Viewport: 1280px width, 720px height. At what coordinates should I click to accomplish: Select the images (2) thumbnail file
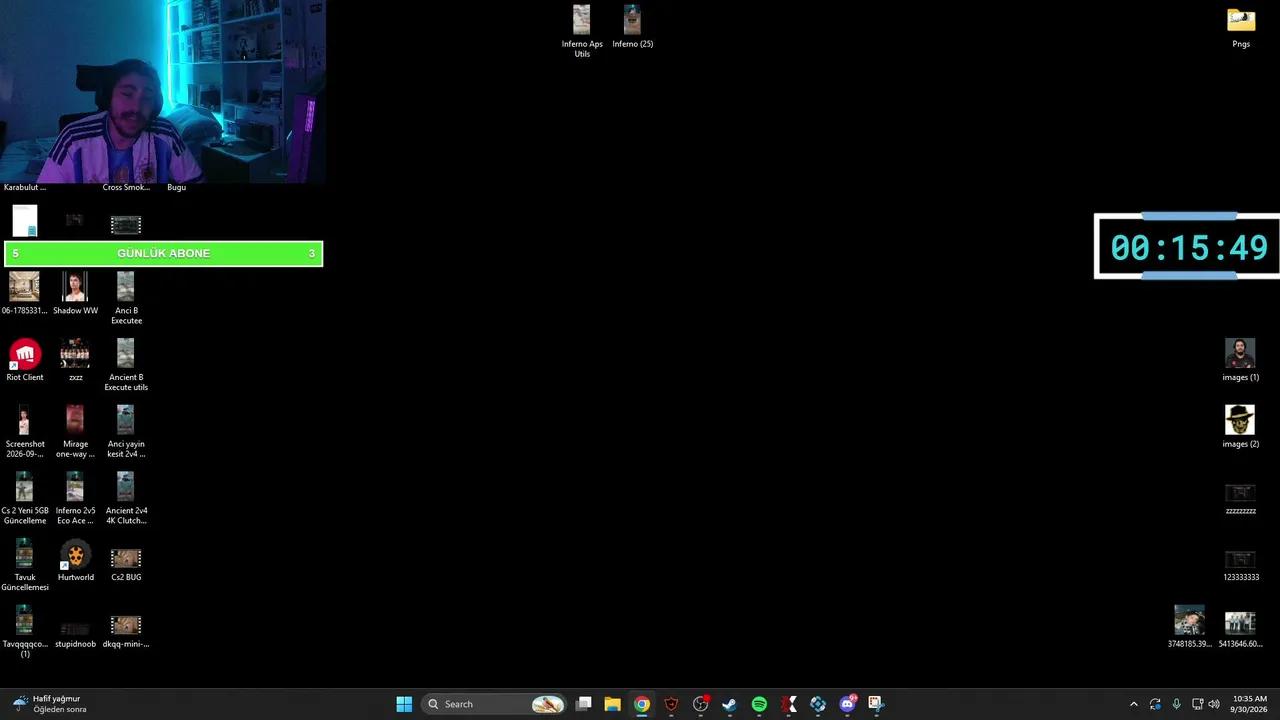coord(1240,427)
